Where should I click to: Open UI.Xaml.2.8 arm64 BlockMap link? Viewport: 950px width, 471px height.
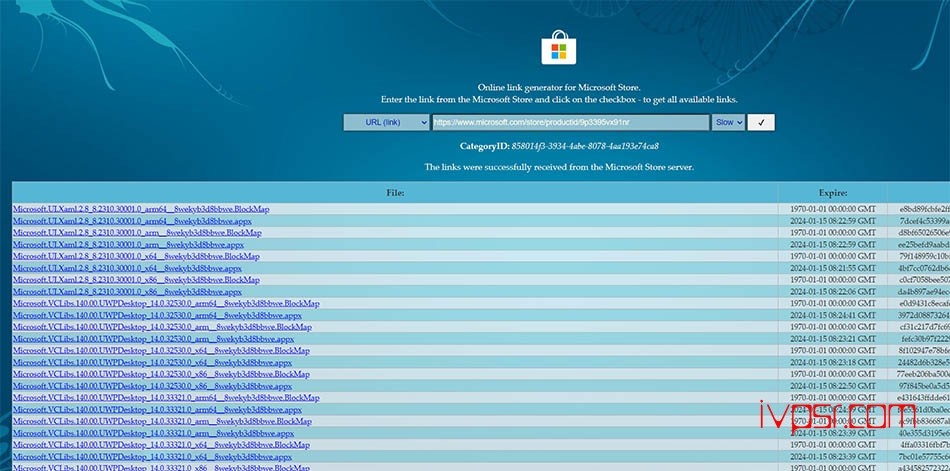coord(141,209)
